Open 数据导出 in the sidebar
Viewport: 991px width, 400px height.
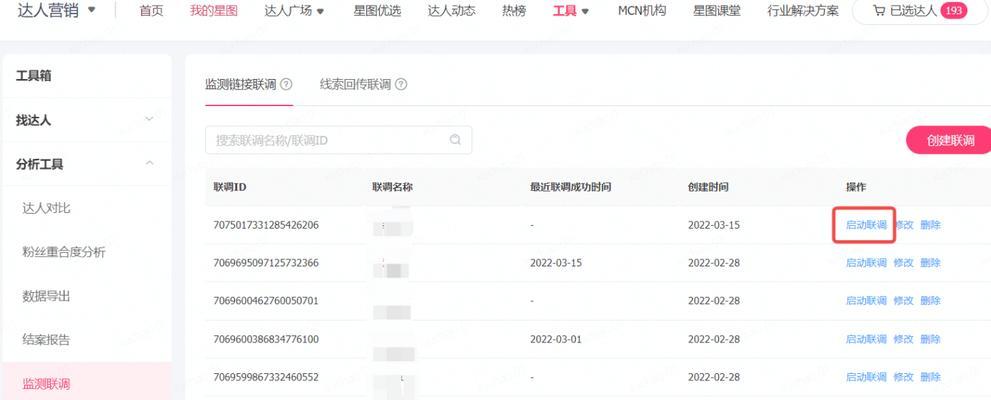coord(46,296)
